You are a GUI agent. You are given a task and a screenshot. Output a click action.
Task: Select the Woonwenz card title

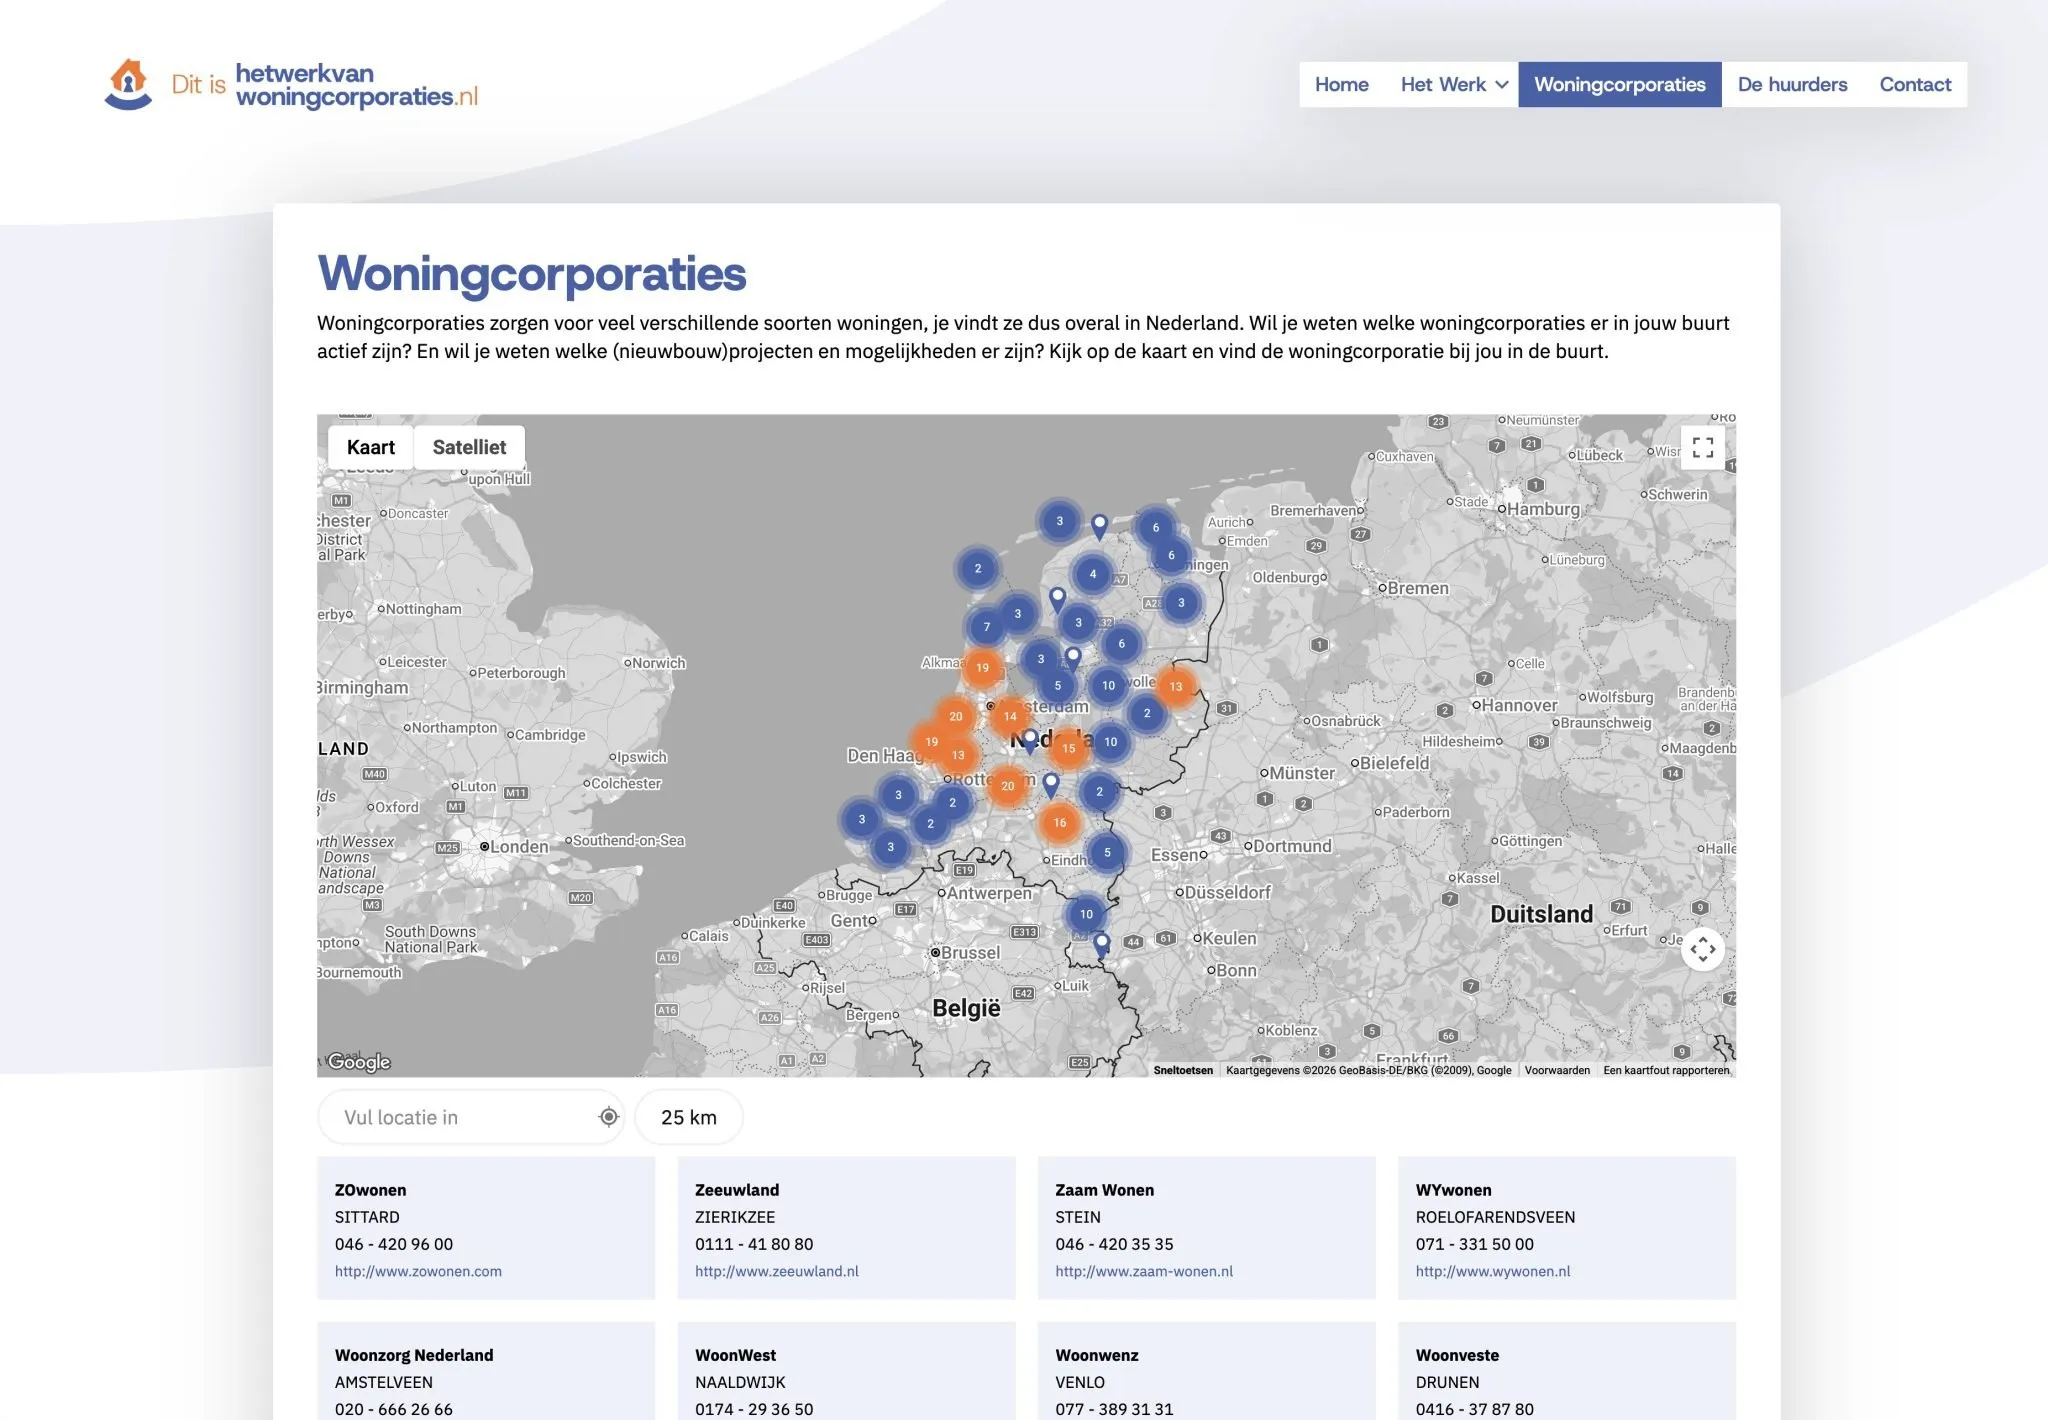pos(1097,1355)
